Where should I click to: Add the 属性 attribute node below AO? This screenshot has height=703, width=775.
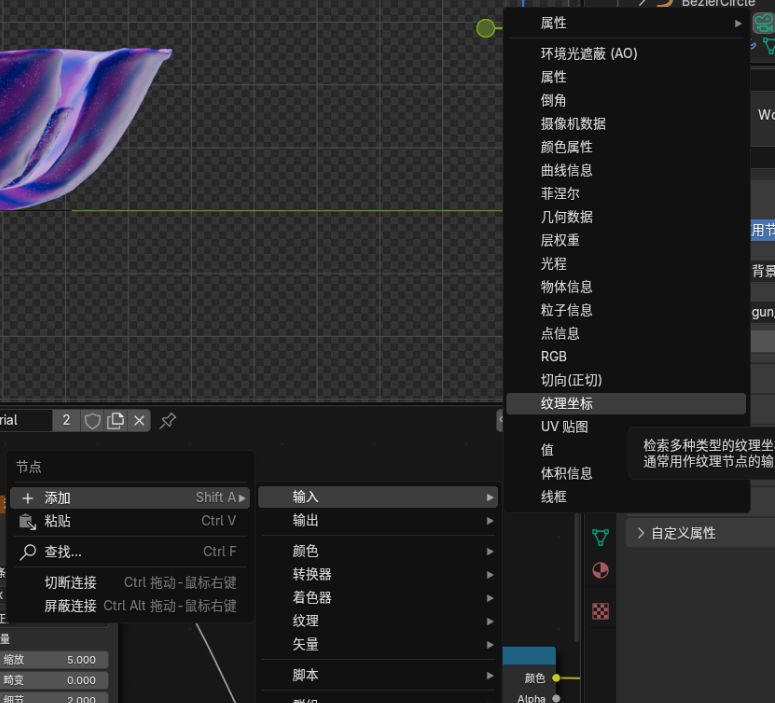point(626,77)
